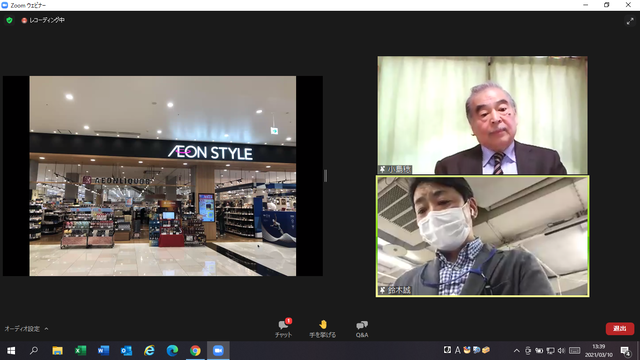Viewport: 640px width, 360px height.
Task: Leave the webinar with 退出 button
Action: [x=620, y=329]
